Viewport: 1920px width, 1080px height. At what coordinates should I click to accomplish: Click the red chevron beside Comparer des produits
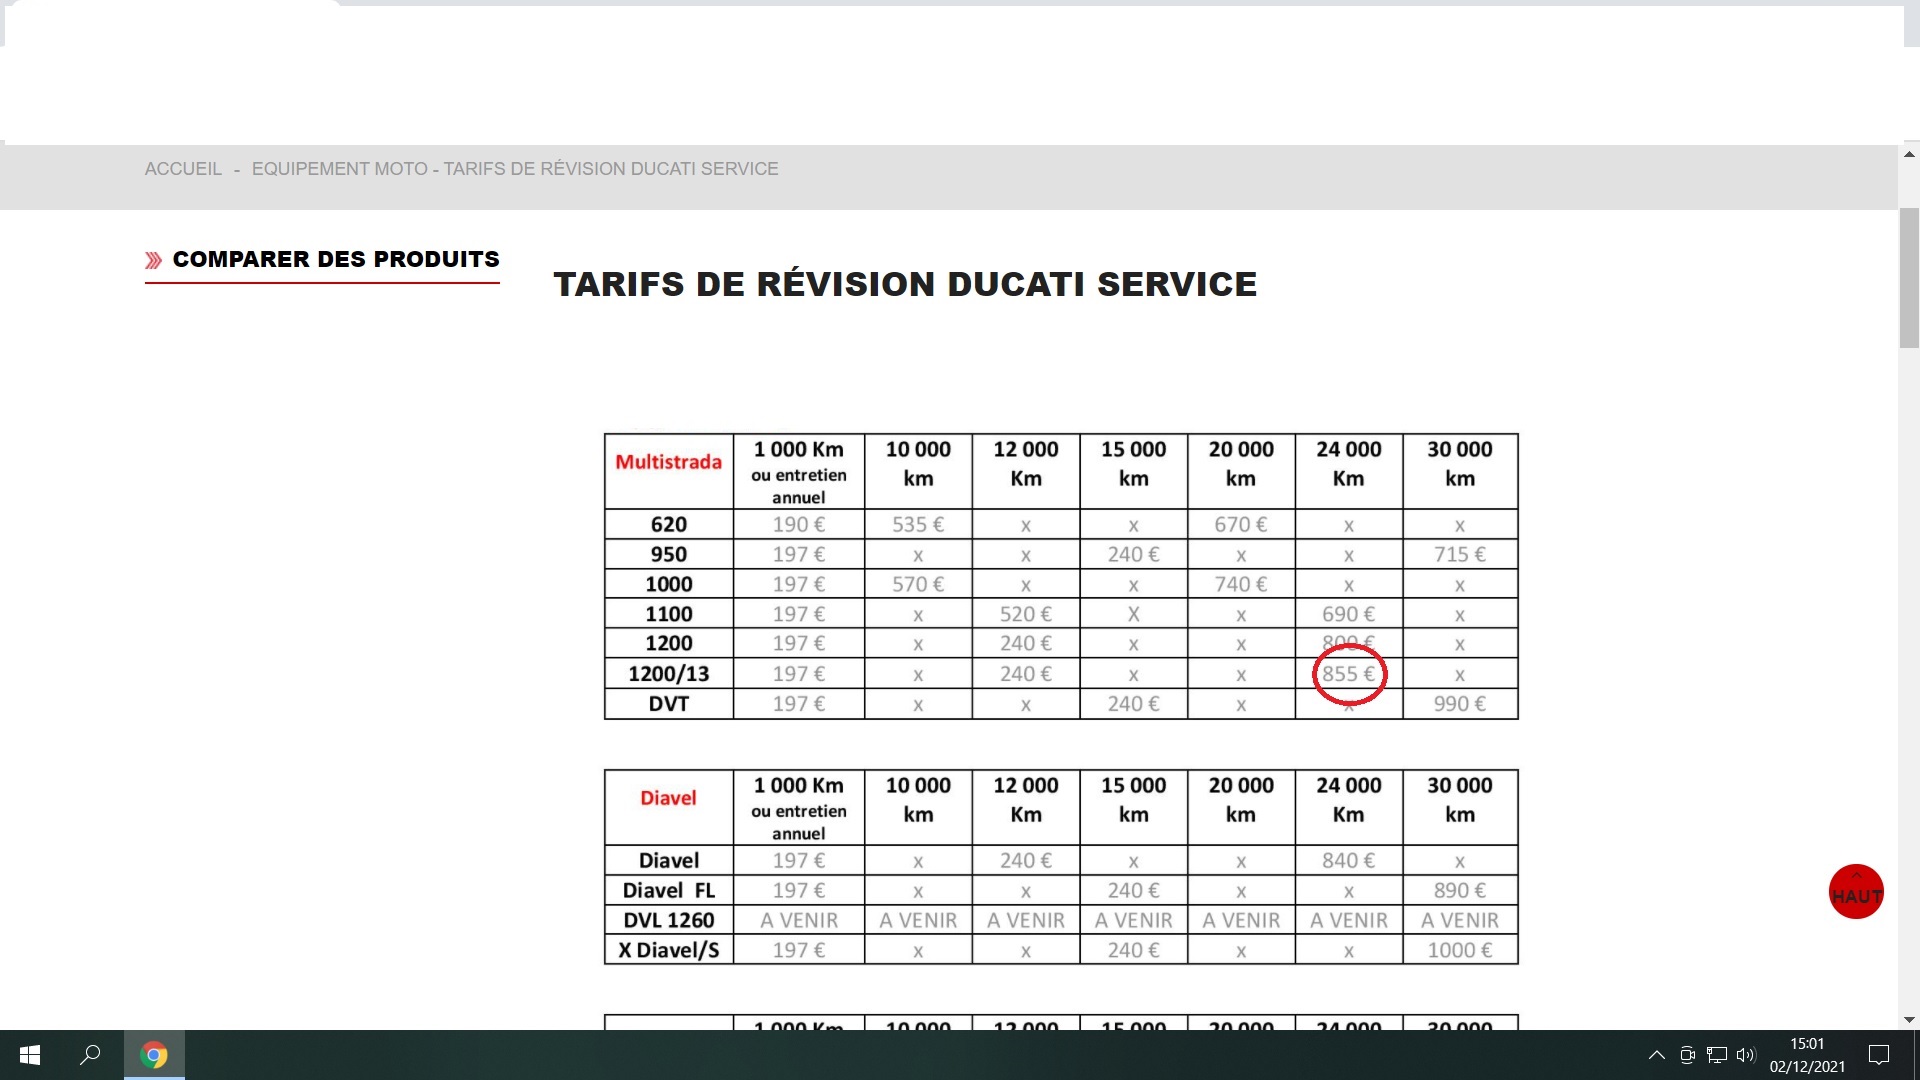(153, 261)
